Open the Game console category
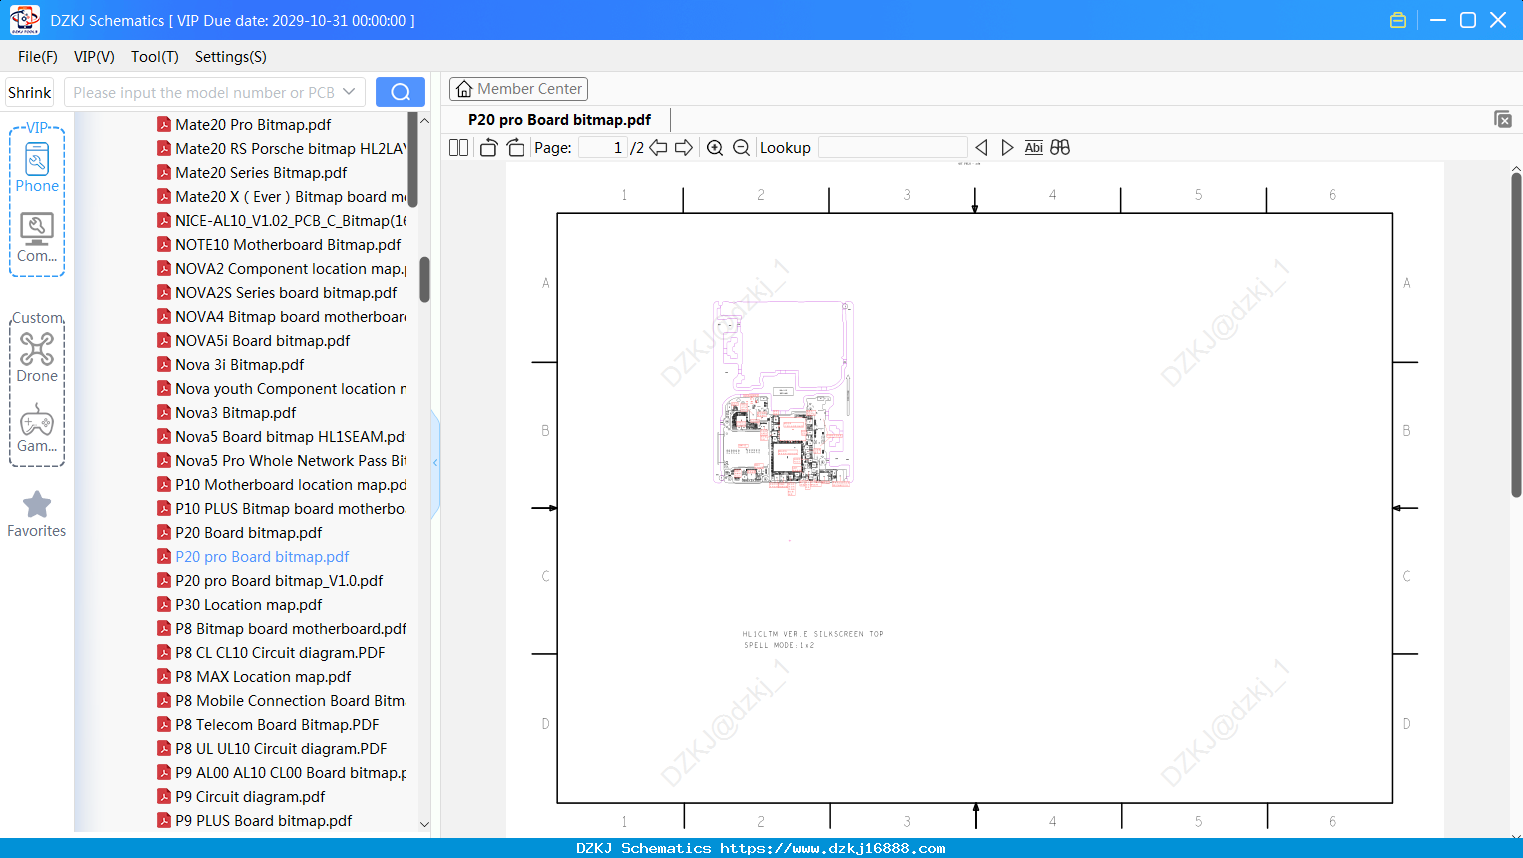Viewport: 1523px width, 858px height. [37, 428]
